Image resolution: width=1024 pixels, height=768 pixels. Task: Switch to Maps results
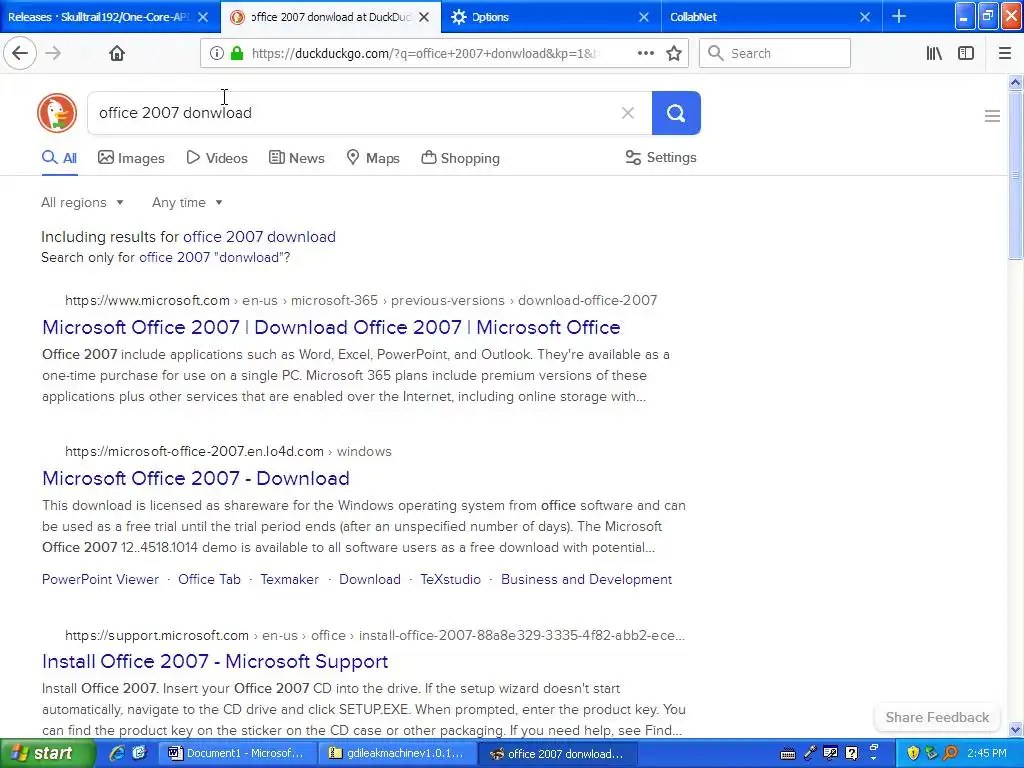(373, 158)
